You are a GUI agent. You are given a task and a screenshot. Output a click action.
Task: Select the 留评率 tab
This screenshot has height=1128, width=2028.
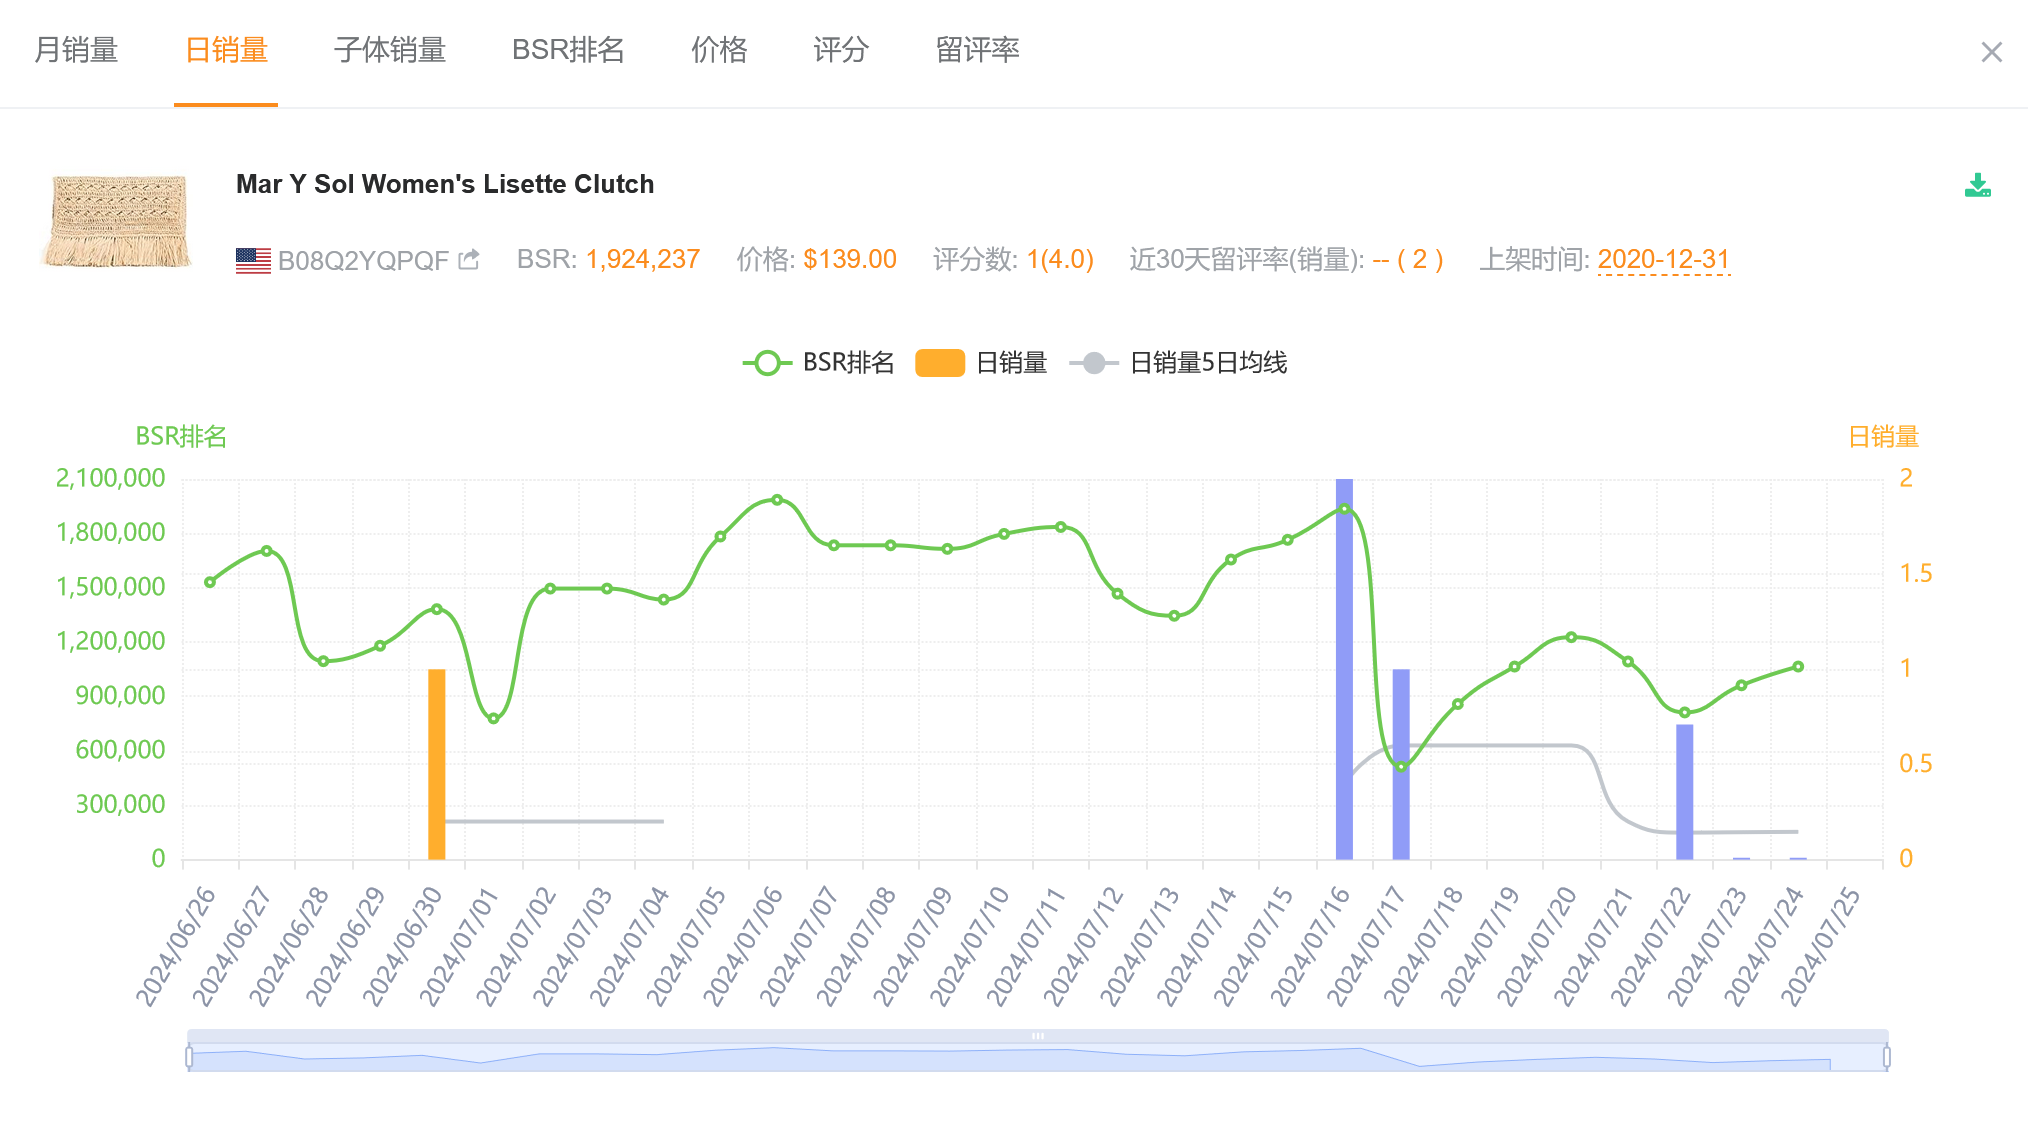click(x=977, y=50)
